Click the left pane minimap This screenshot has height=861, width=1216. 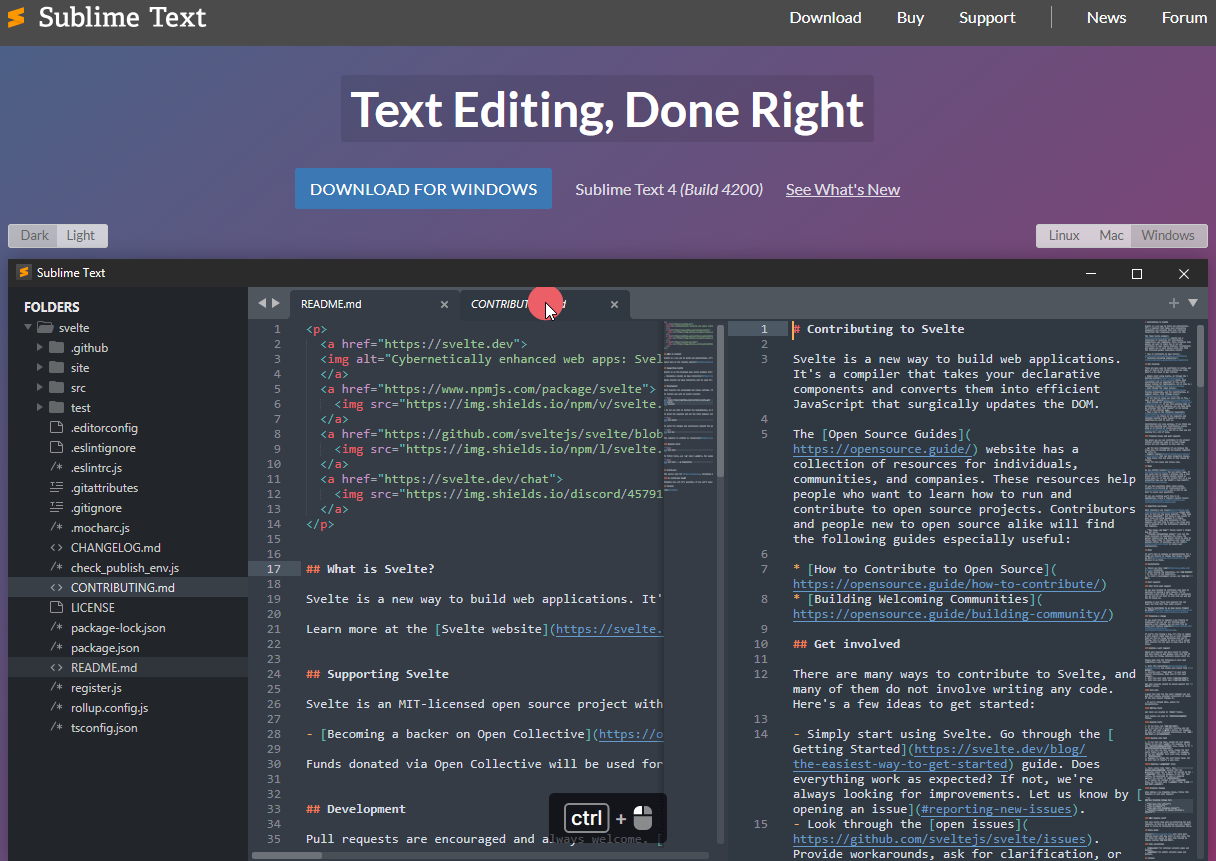point(688,405)
